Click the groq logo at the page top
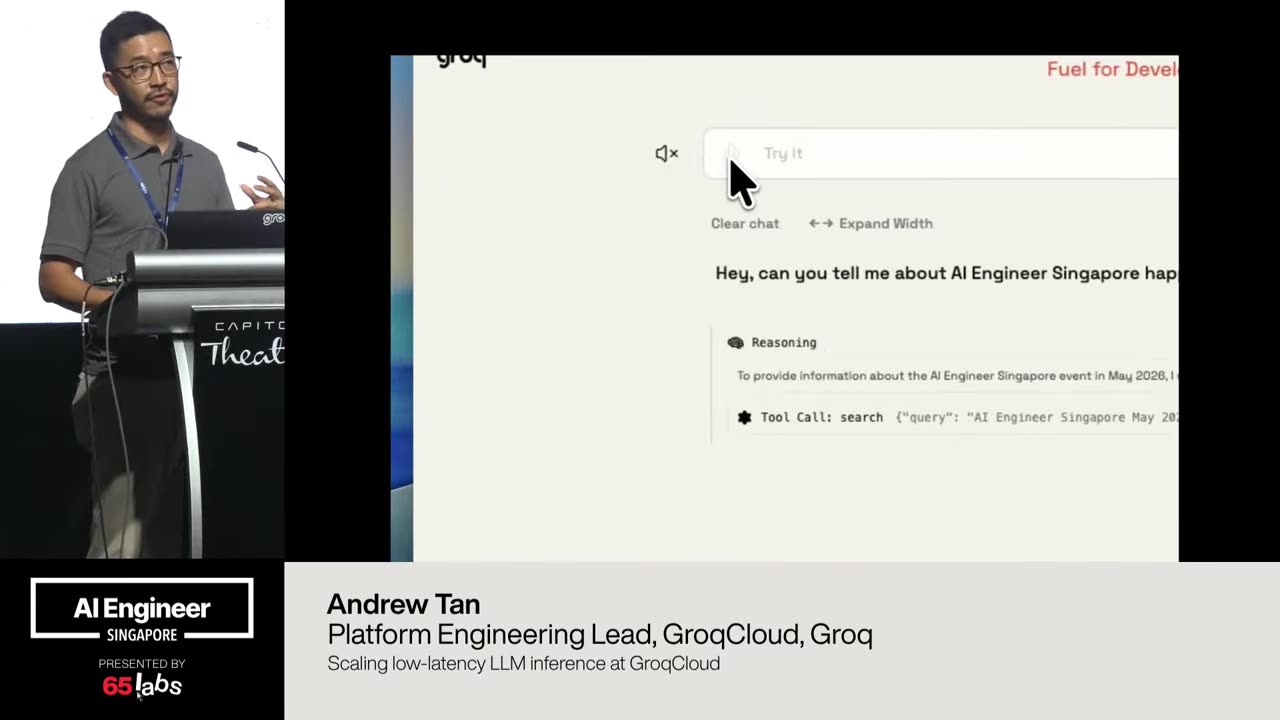Image resolution: width=1280 pixels, height=720 pixels. click(462, 60)
